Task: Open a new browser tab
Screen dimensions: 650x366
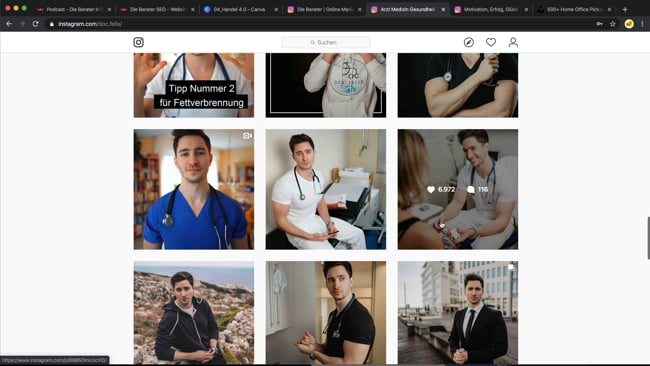Action: tap(625, 9)
